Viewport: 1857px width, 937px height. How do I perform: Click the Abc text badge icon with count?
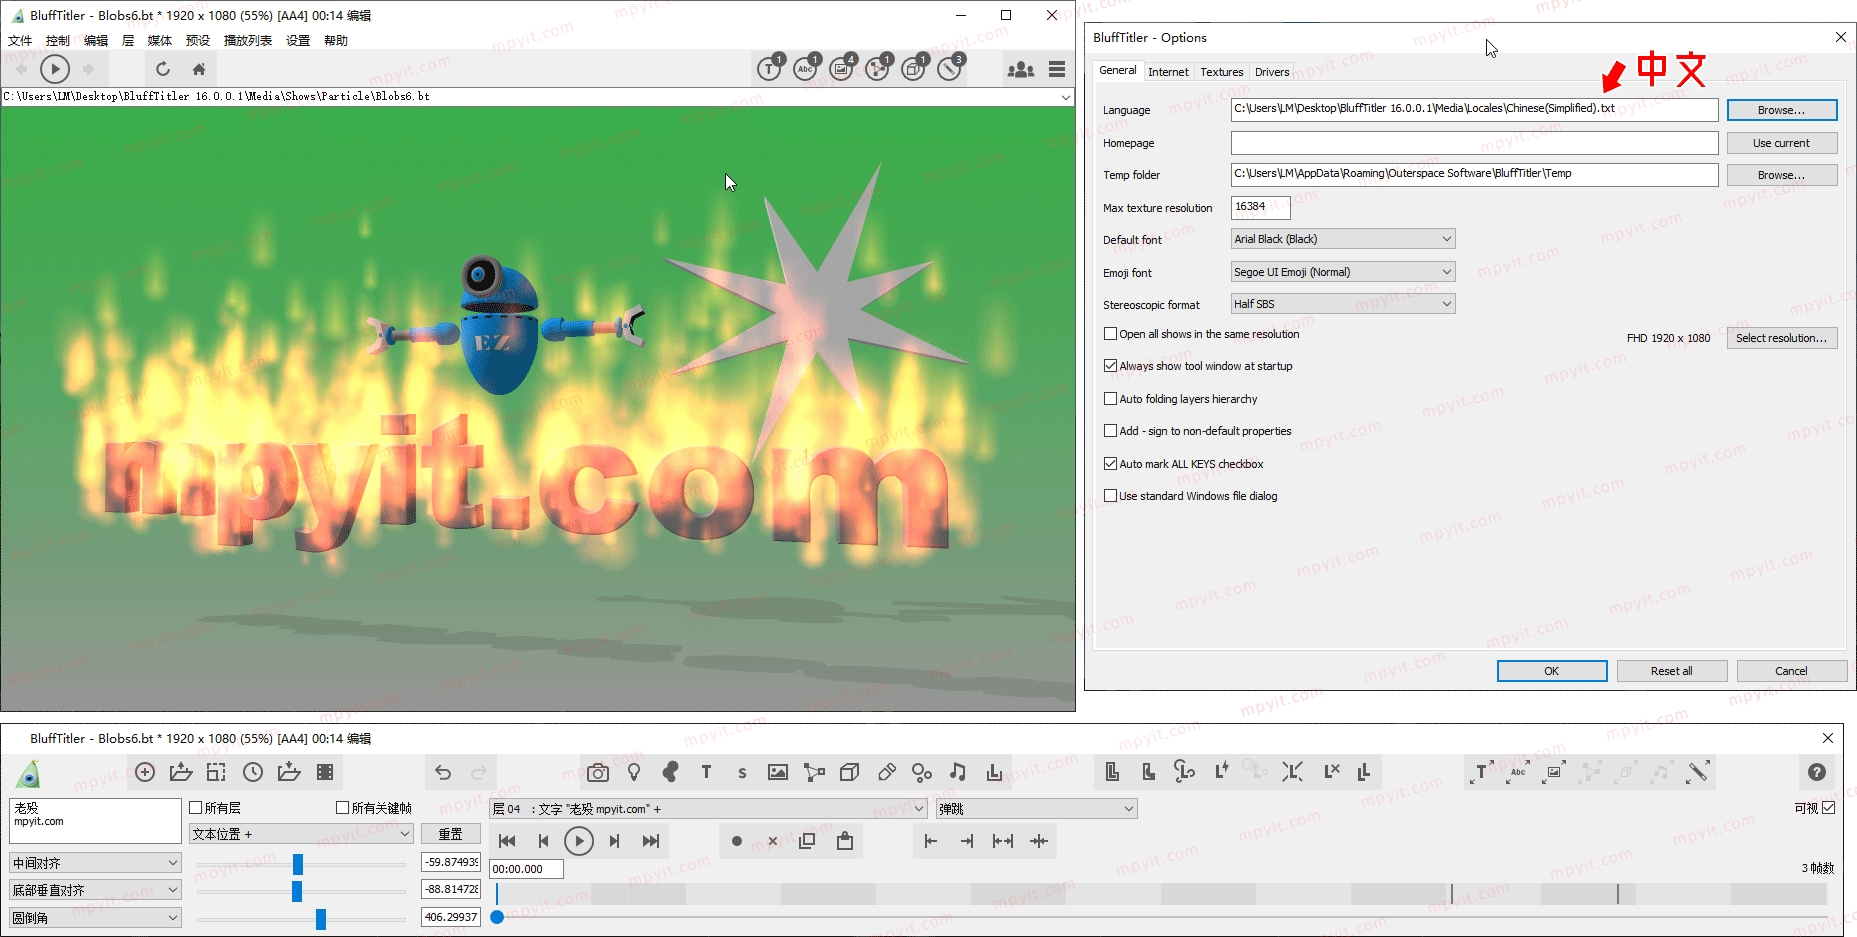[x=806, y=68]
